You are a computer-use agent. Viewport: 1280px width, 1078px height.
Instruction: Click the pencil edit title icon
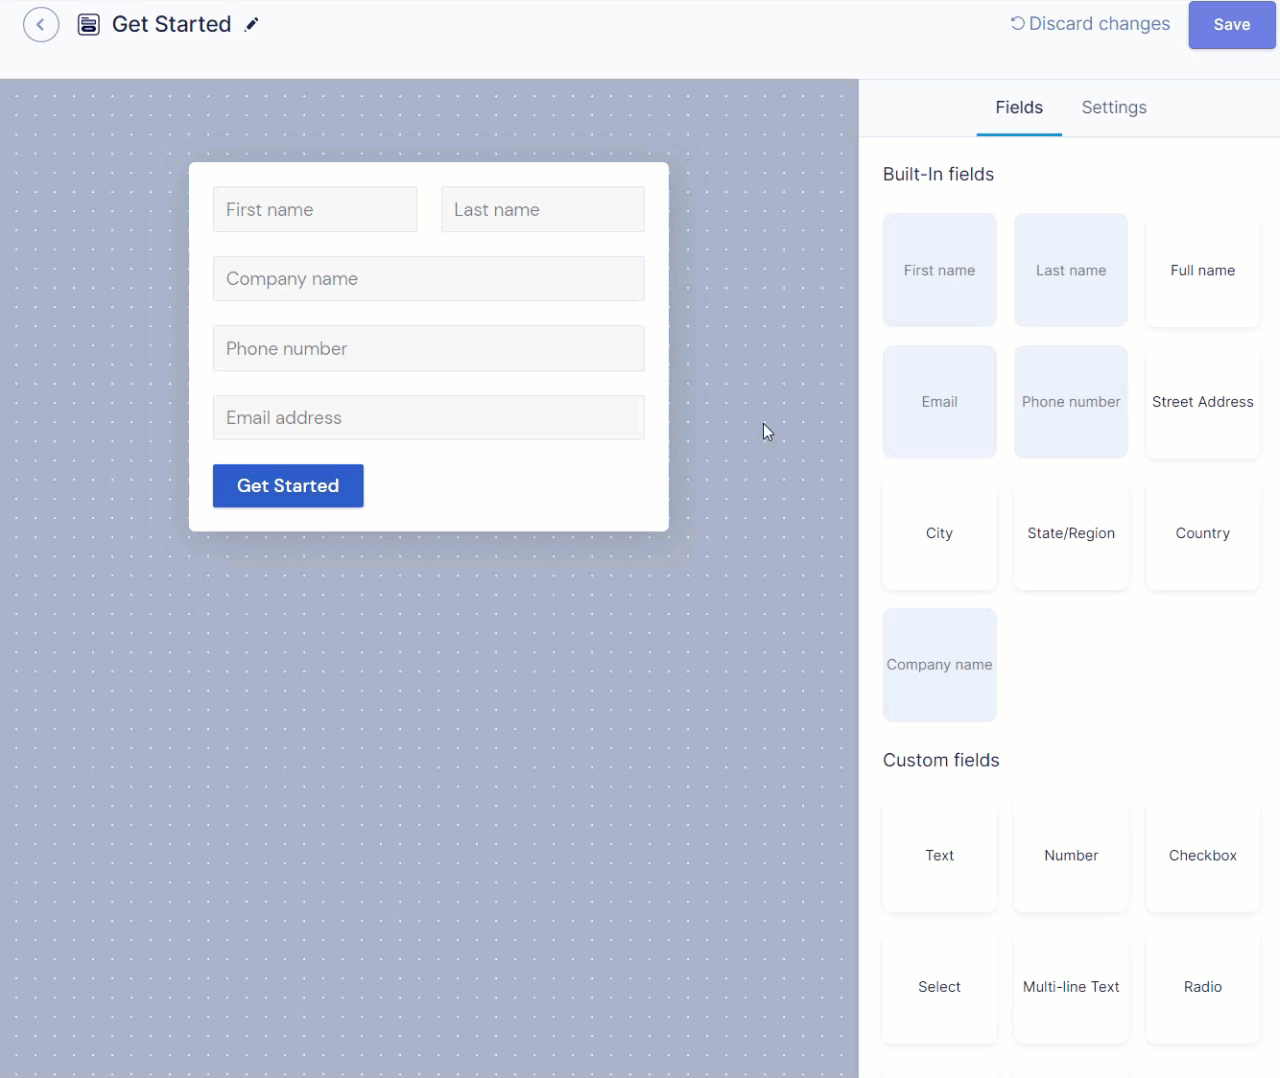pyautogui.click(x=252, y=24)
